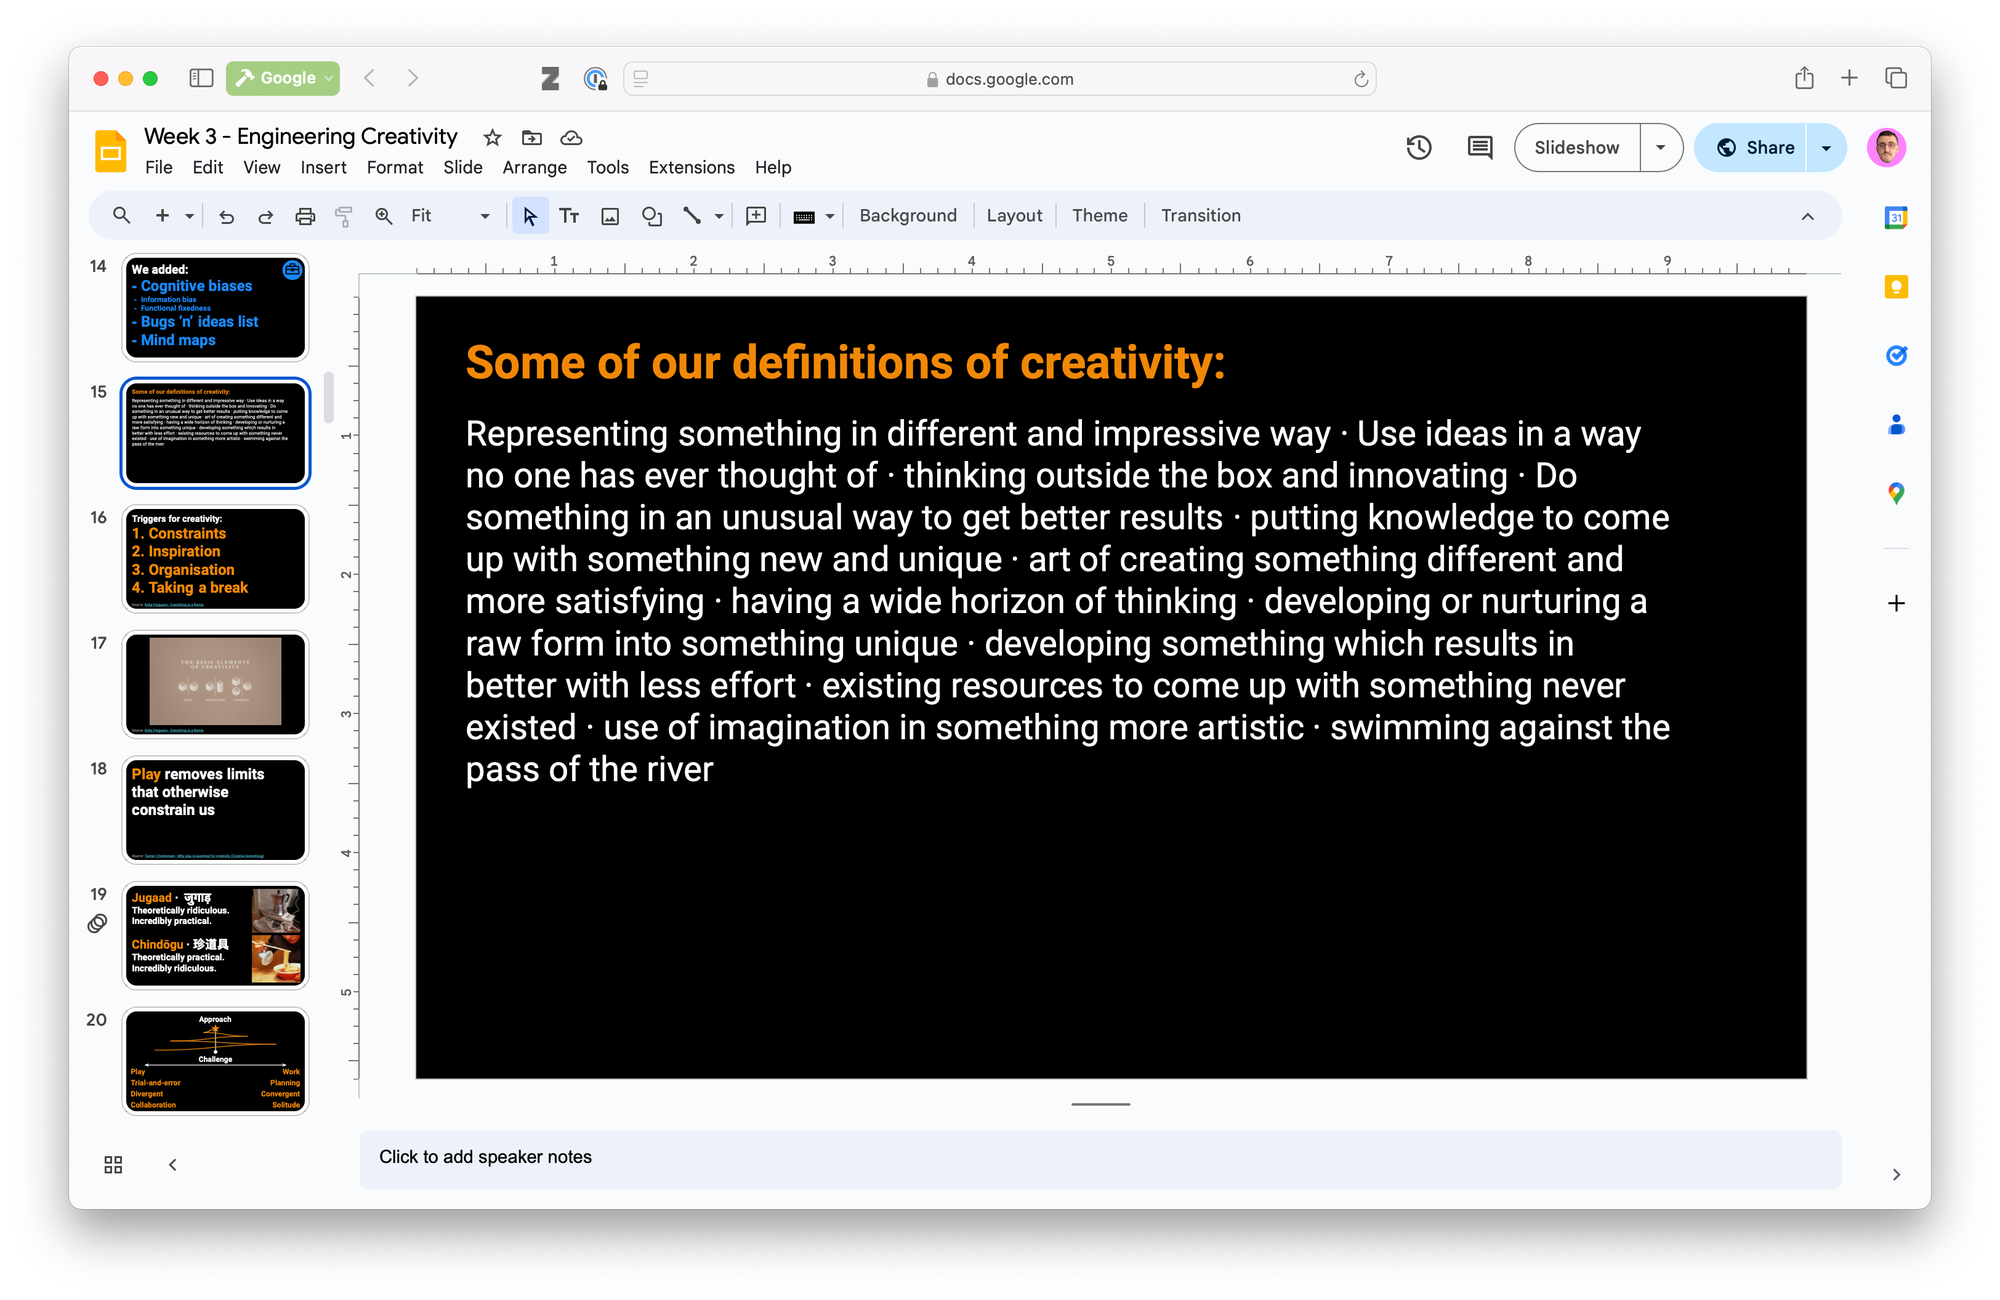Screen dimensions: 2000x1300
Task: Click the Insert image icon
Action: pos(610,216)
